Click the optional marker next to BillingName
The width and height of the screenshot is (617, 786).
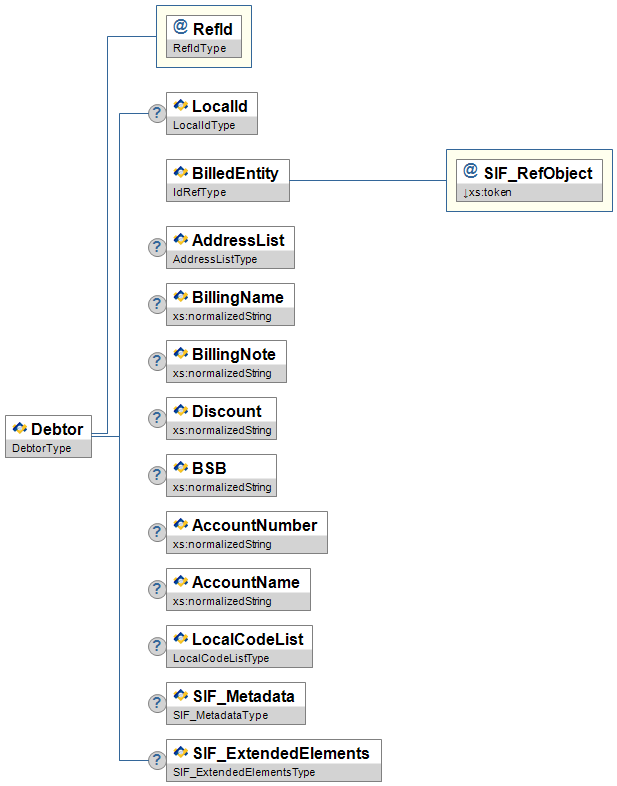click(x=156, y=304)
